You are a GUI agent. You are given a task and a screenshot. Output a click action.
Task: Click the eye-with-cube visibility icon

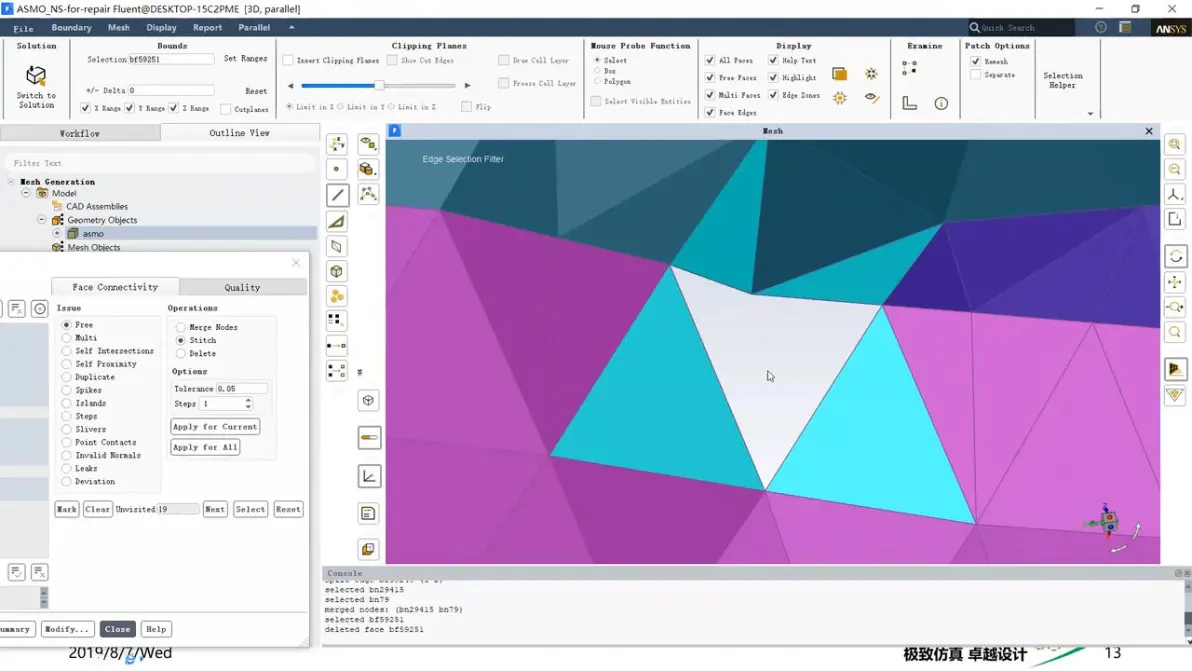368,144
